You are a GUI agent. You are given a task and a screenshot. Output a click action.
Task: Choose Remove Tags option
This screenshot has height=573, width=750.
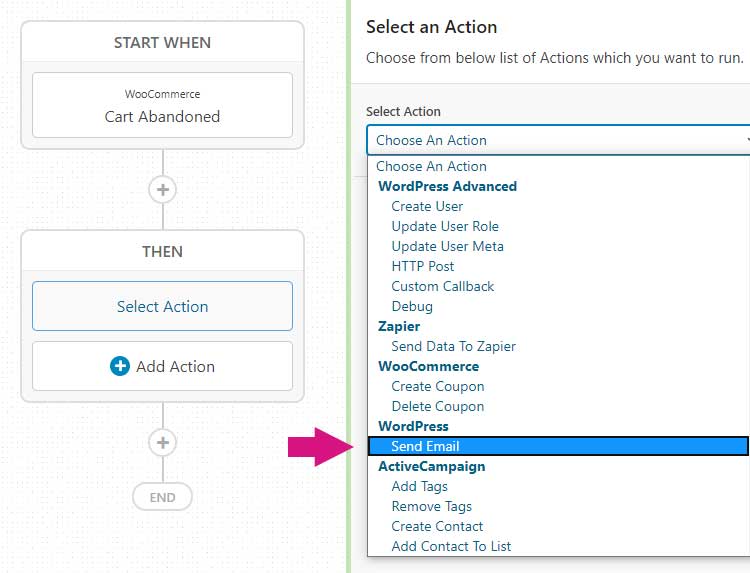click(x=431, y=507)
